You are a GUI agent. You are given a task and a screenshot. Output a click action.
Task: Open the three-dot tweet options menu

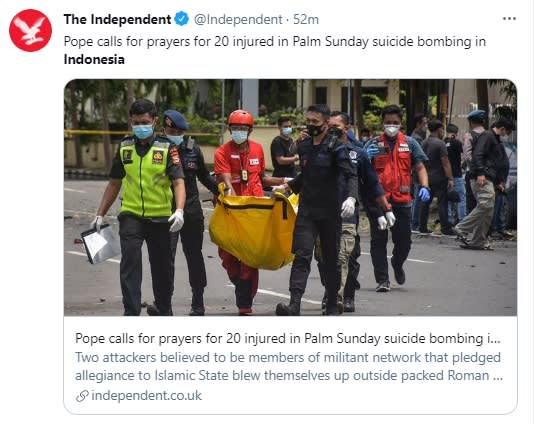coord(509,19)
